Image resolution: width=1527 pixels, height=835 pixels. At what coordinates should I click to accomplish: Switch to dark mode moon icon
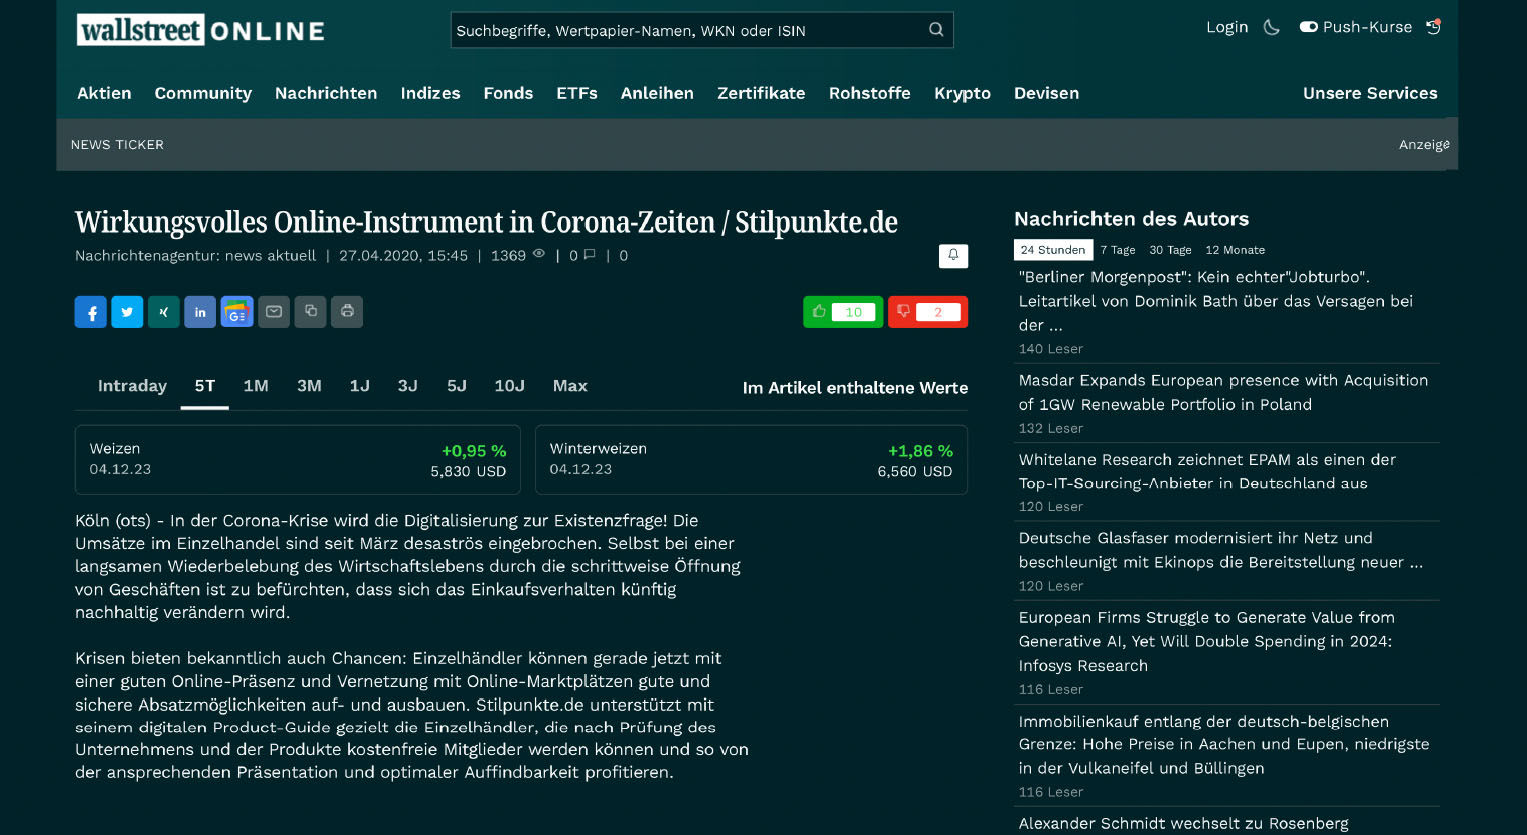[1272, 27]
